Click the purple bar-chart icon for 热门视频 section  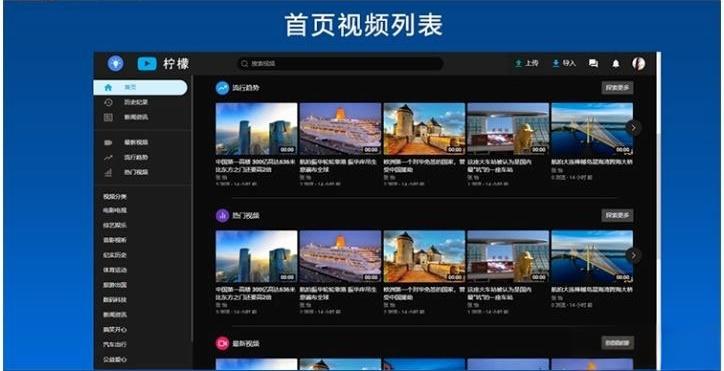(x=223, y=215)
